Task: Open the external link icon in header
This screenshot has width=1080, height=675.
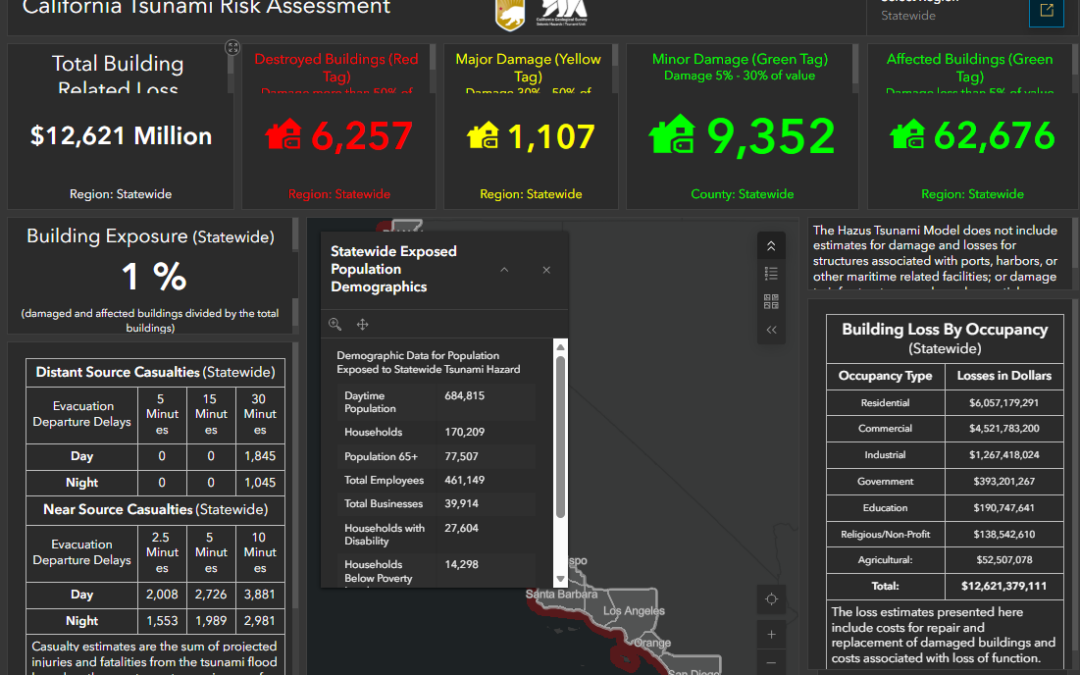Action: 1046,11
